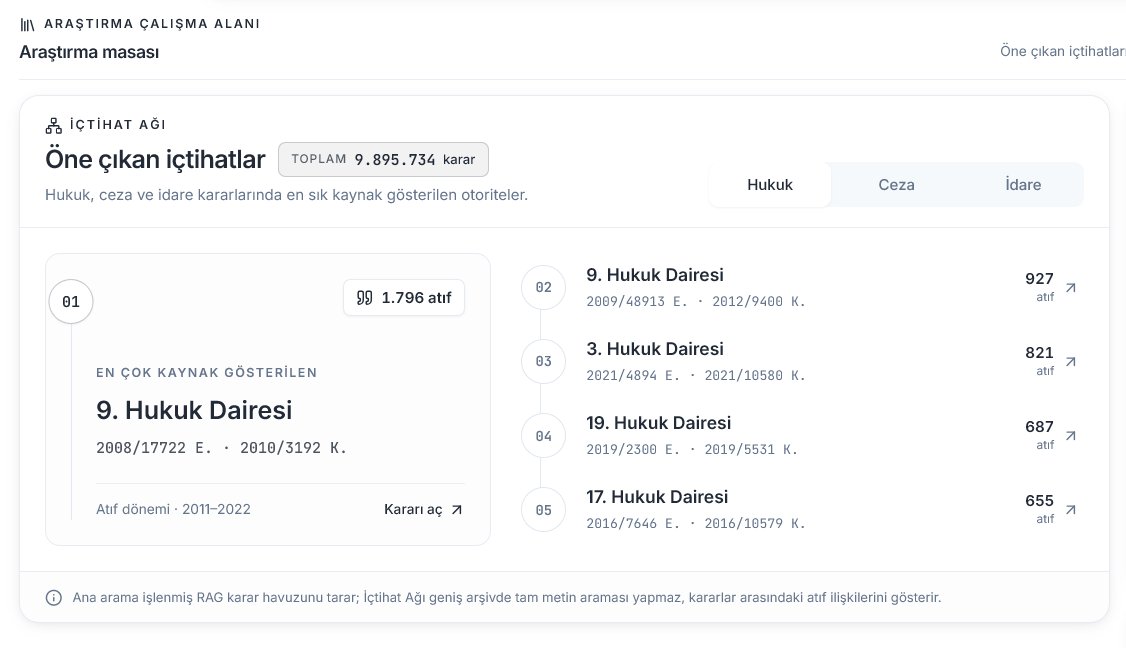Screen dimensions: 1126x648
Task: Open arrow icon for 687 atıf decision
Action: coord(1071,435)
